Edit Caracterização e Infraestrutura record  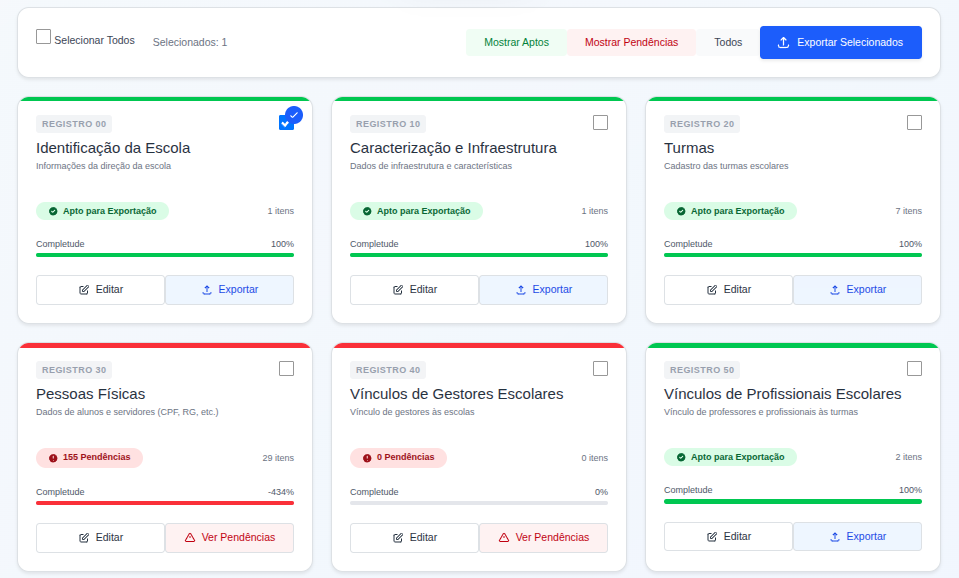click(414, 289)
